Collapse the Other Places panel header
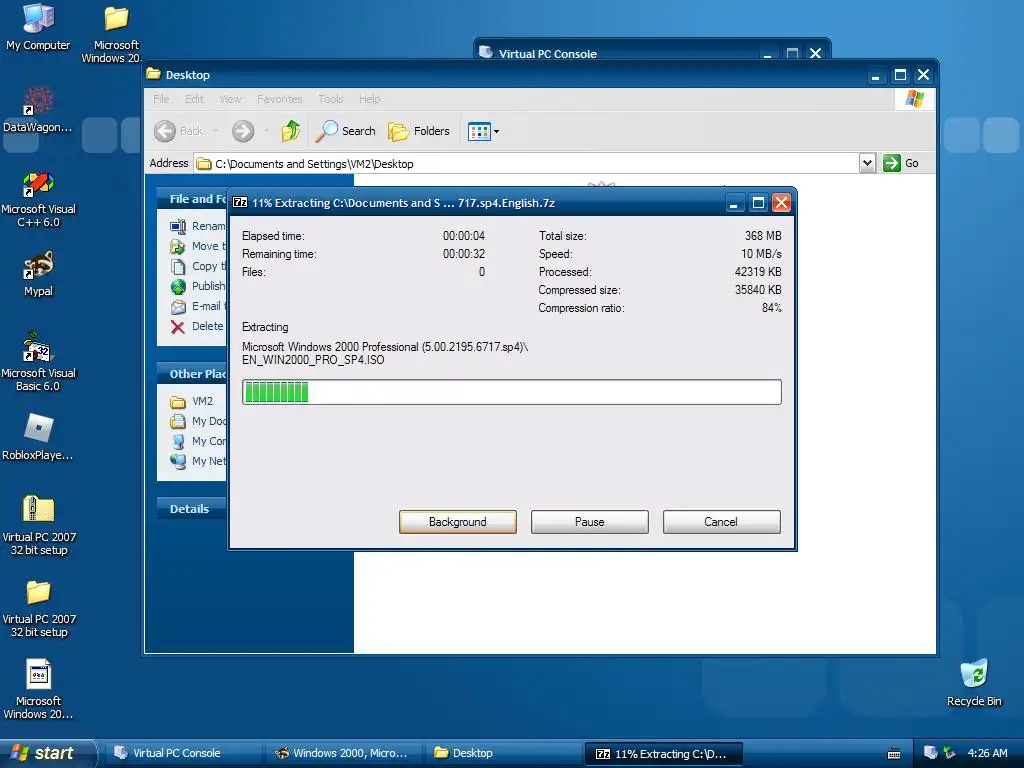This screenshot has width=1024, height=768. (x=192, y=374)
